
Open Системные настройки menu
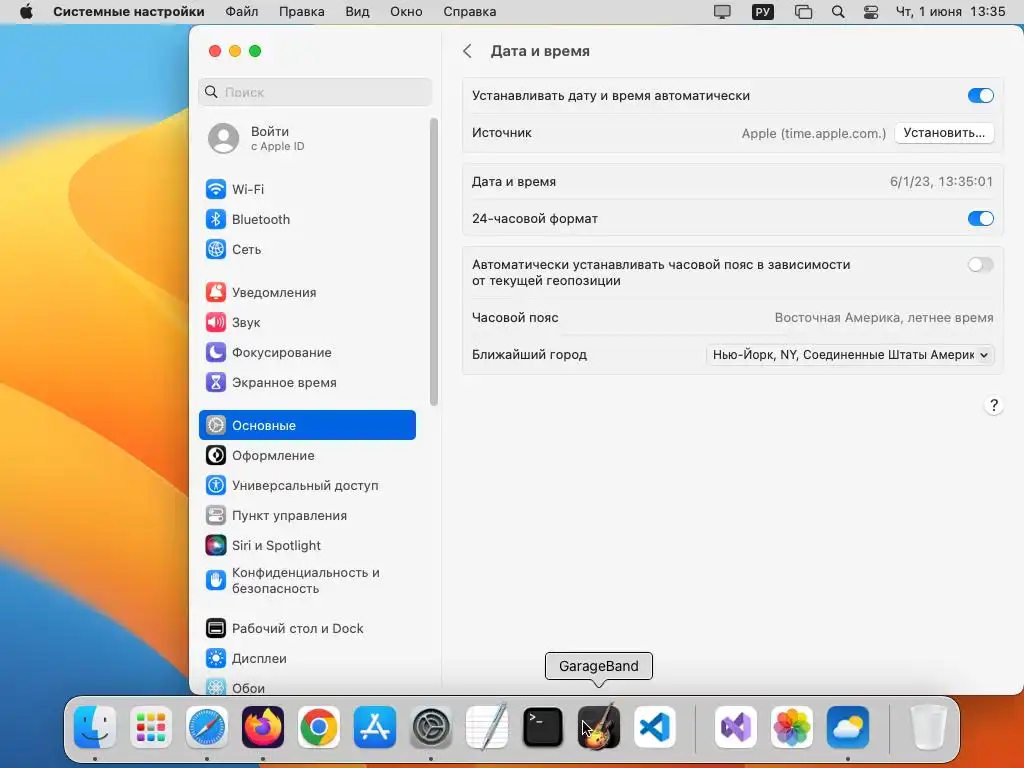[x=129, y=12]
